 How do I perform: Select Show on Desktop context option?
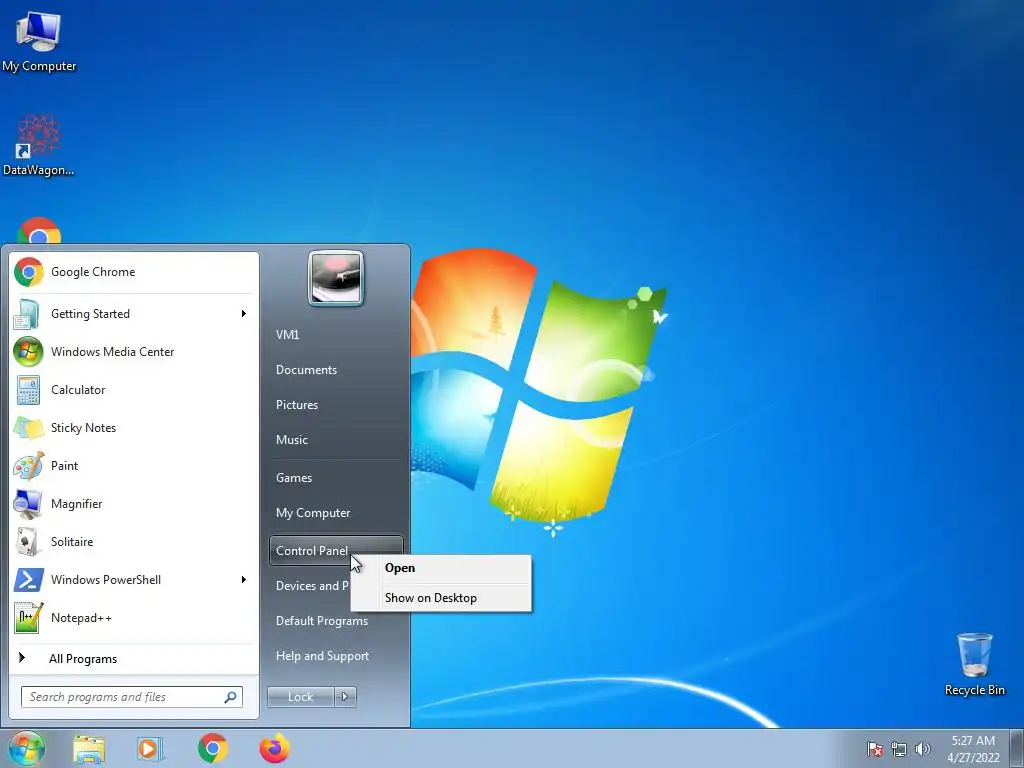[x=441, y=598]
